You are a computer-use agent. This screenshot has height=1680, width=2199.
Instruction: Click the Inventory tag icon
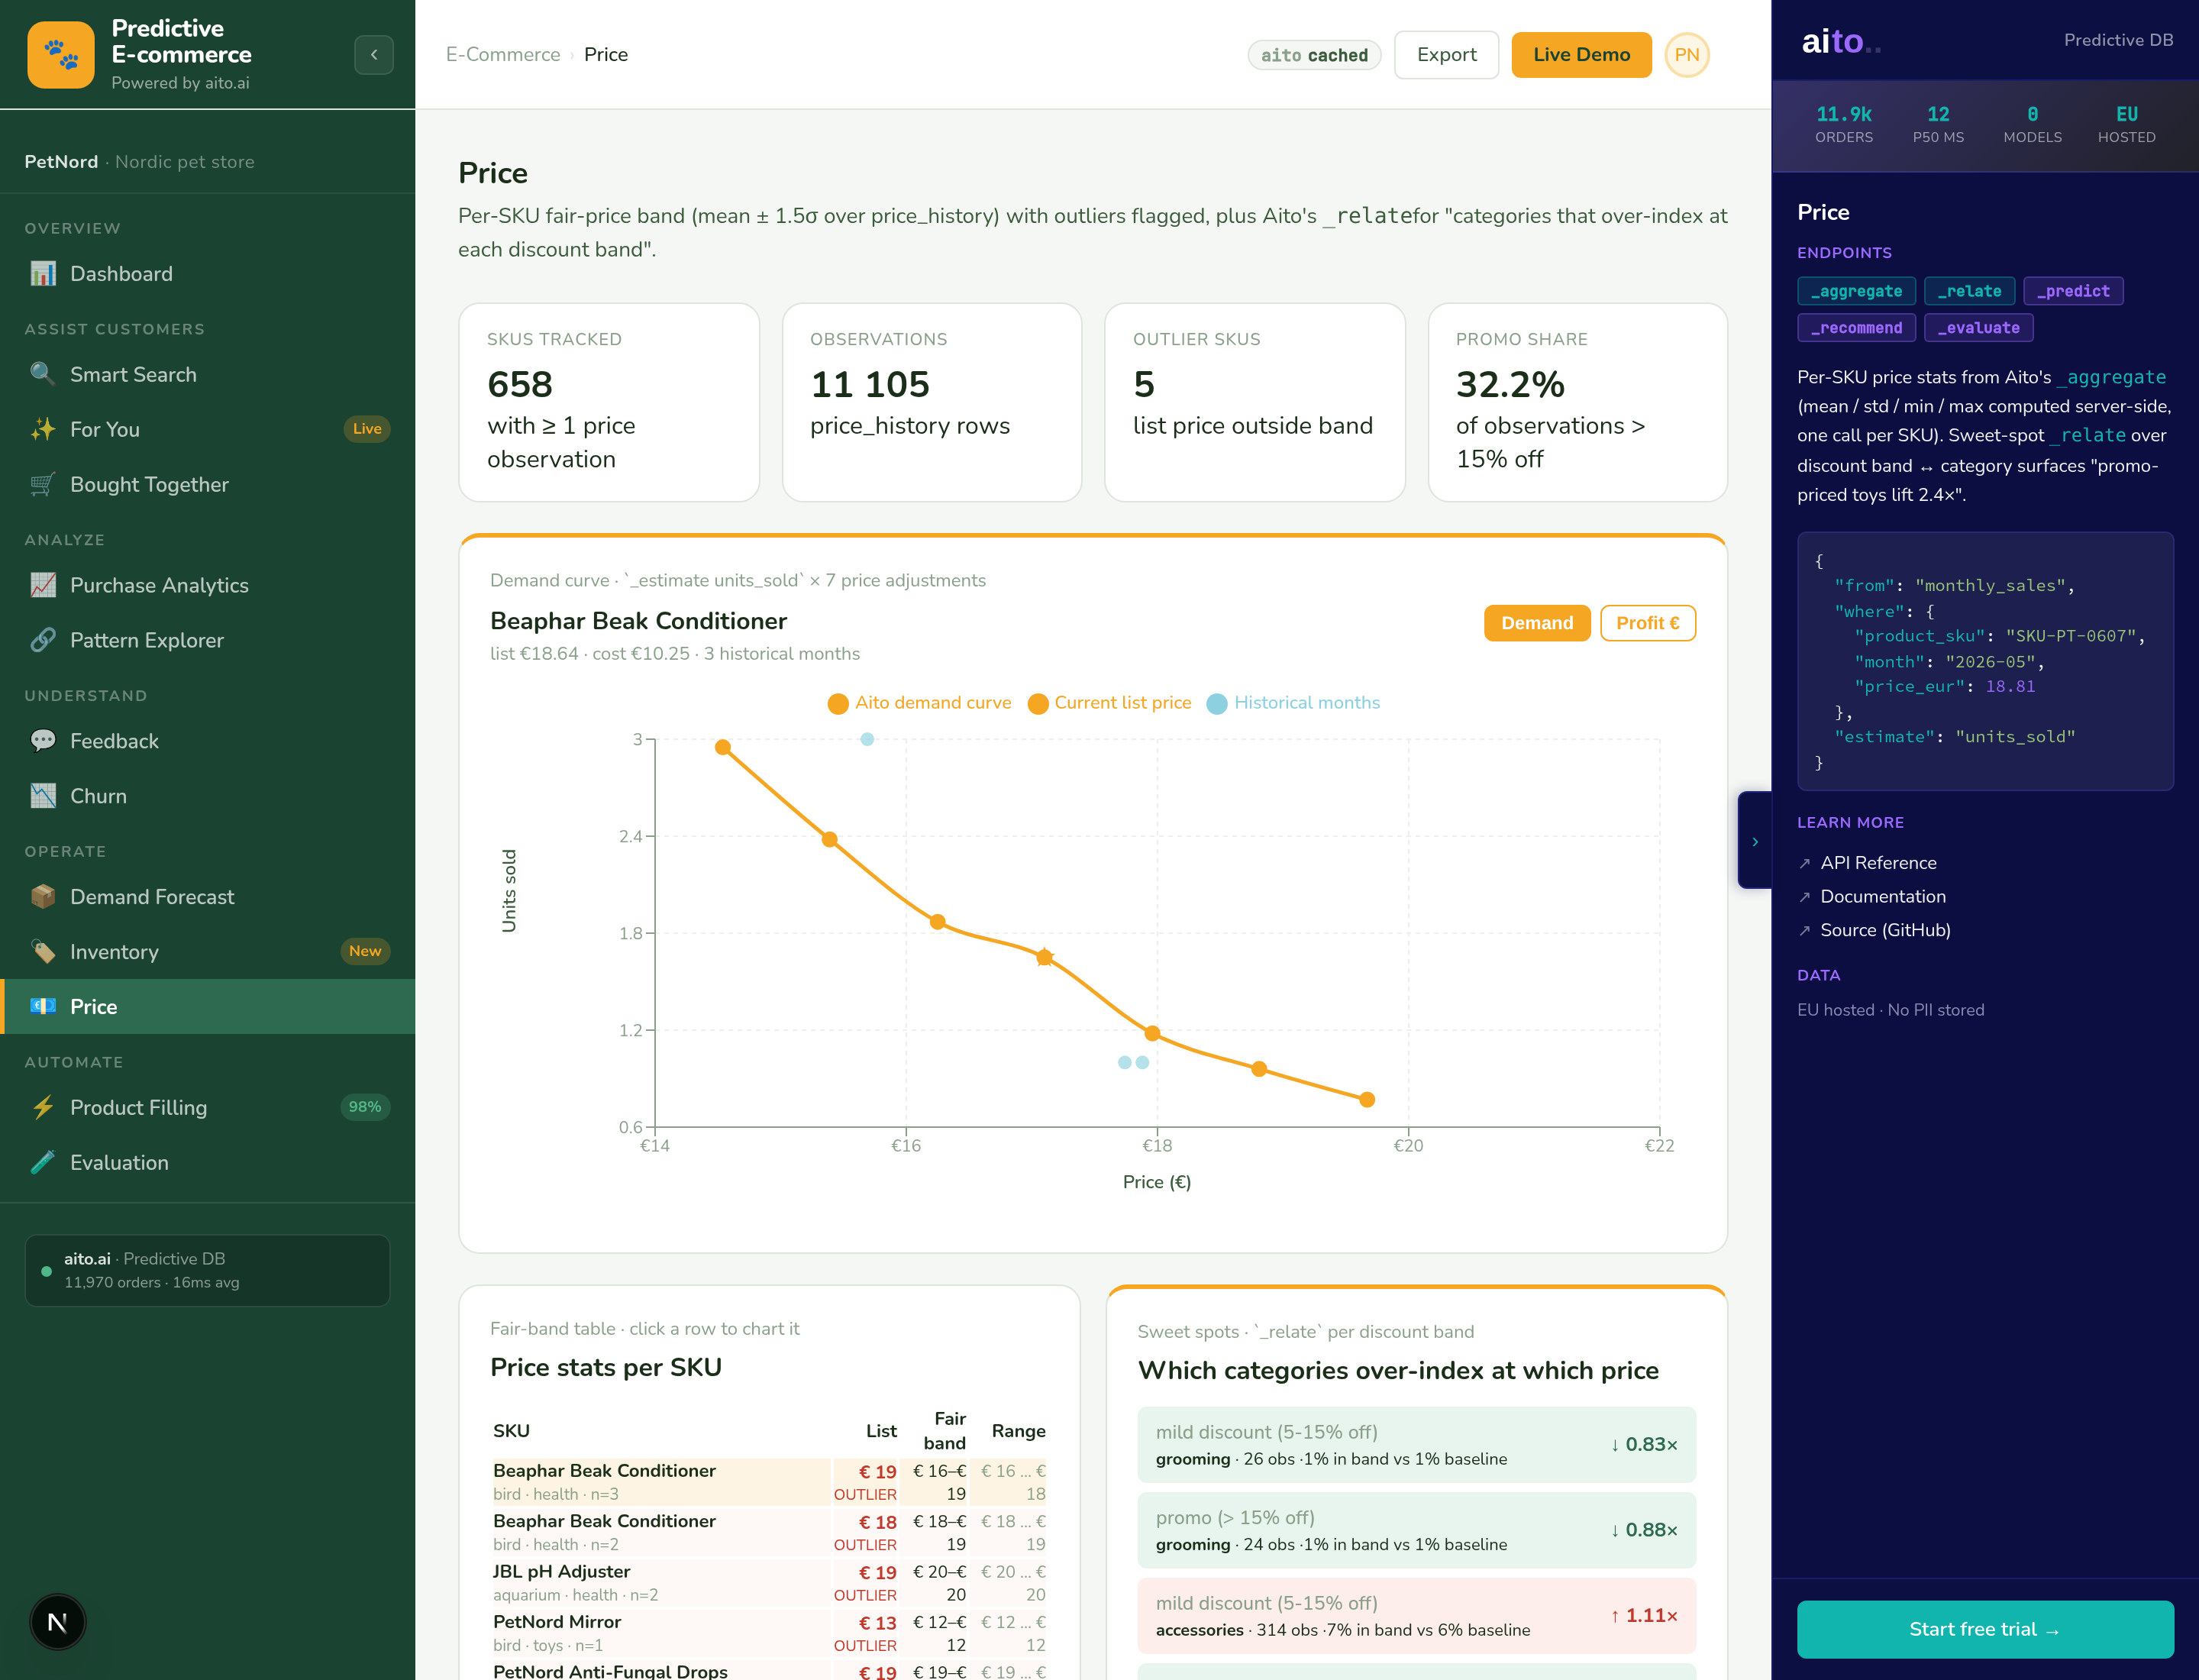[x=43, y=952]
